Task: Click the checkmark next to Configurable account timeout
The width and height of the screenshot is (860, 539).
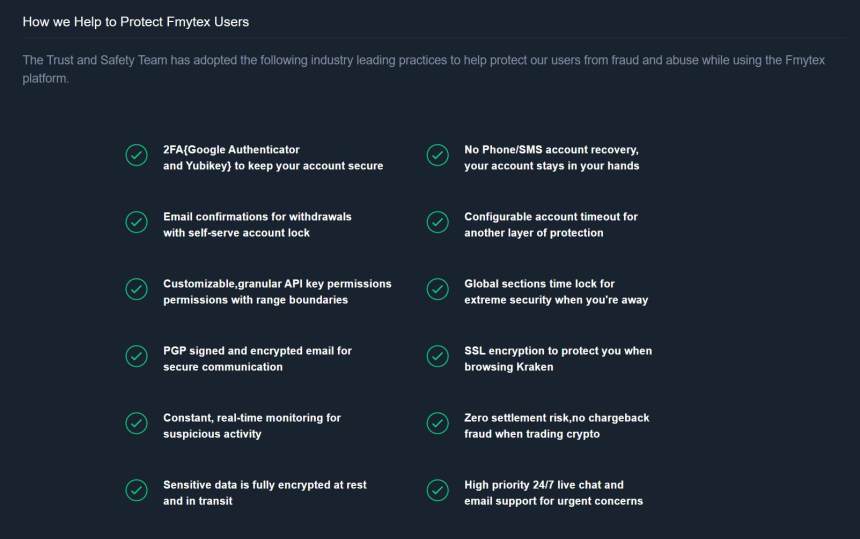Action: click(437, 222)
